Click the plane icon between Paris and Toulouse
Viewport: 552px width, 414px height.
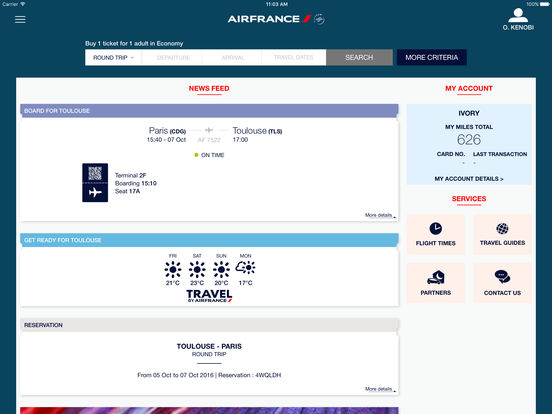point(209,130)
